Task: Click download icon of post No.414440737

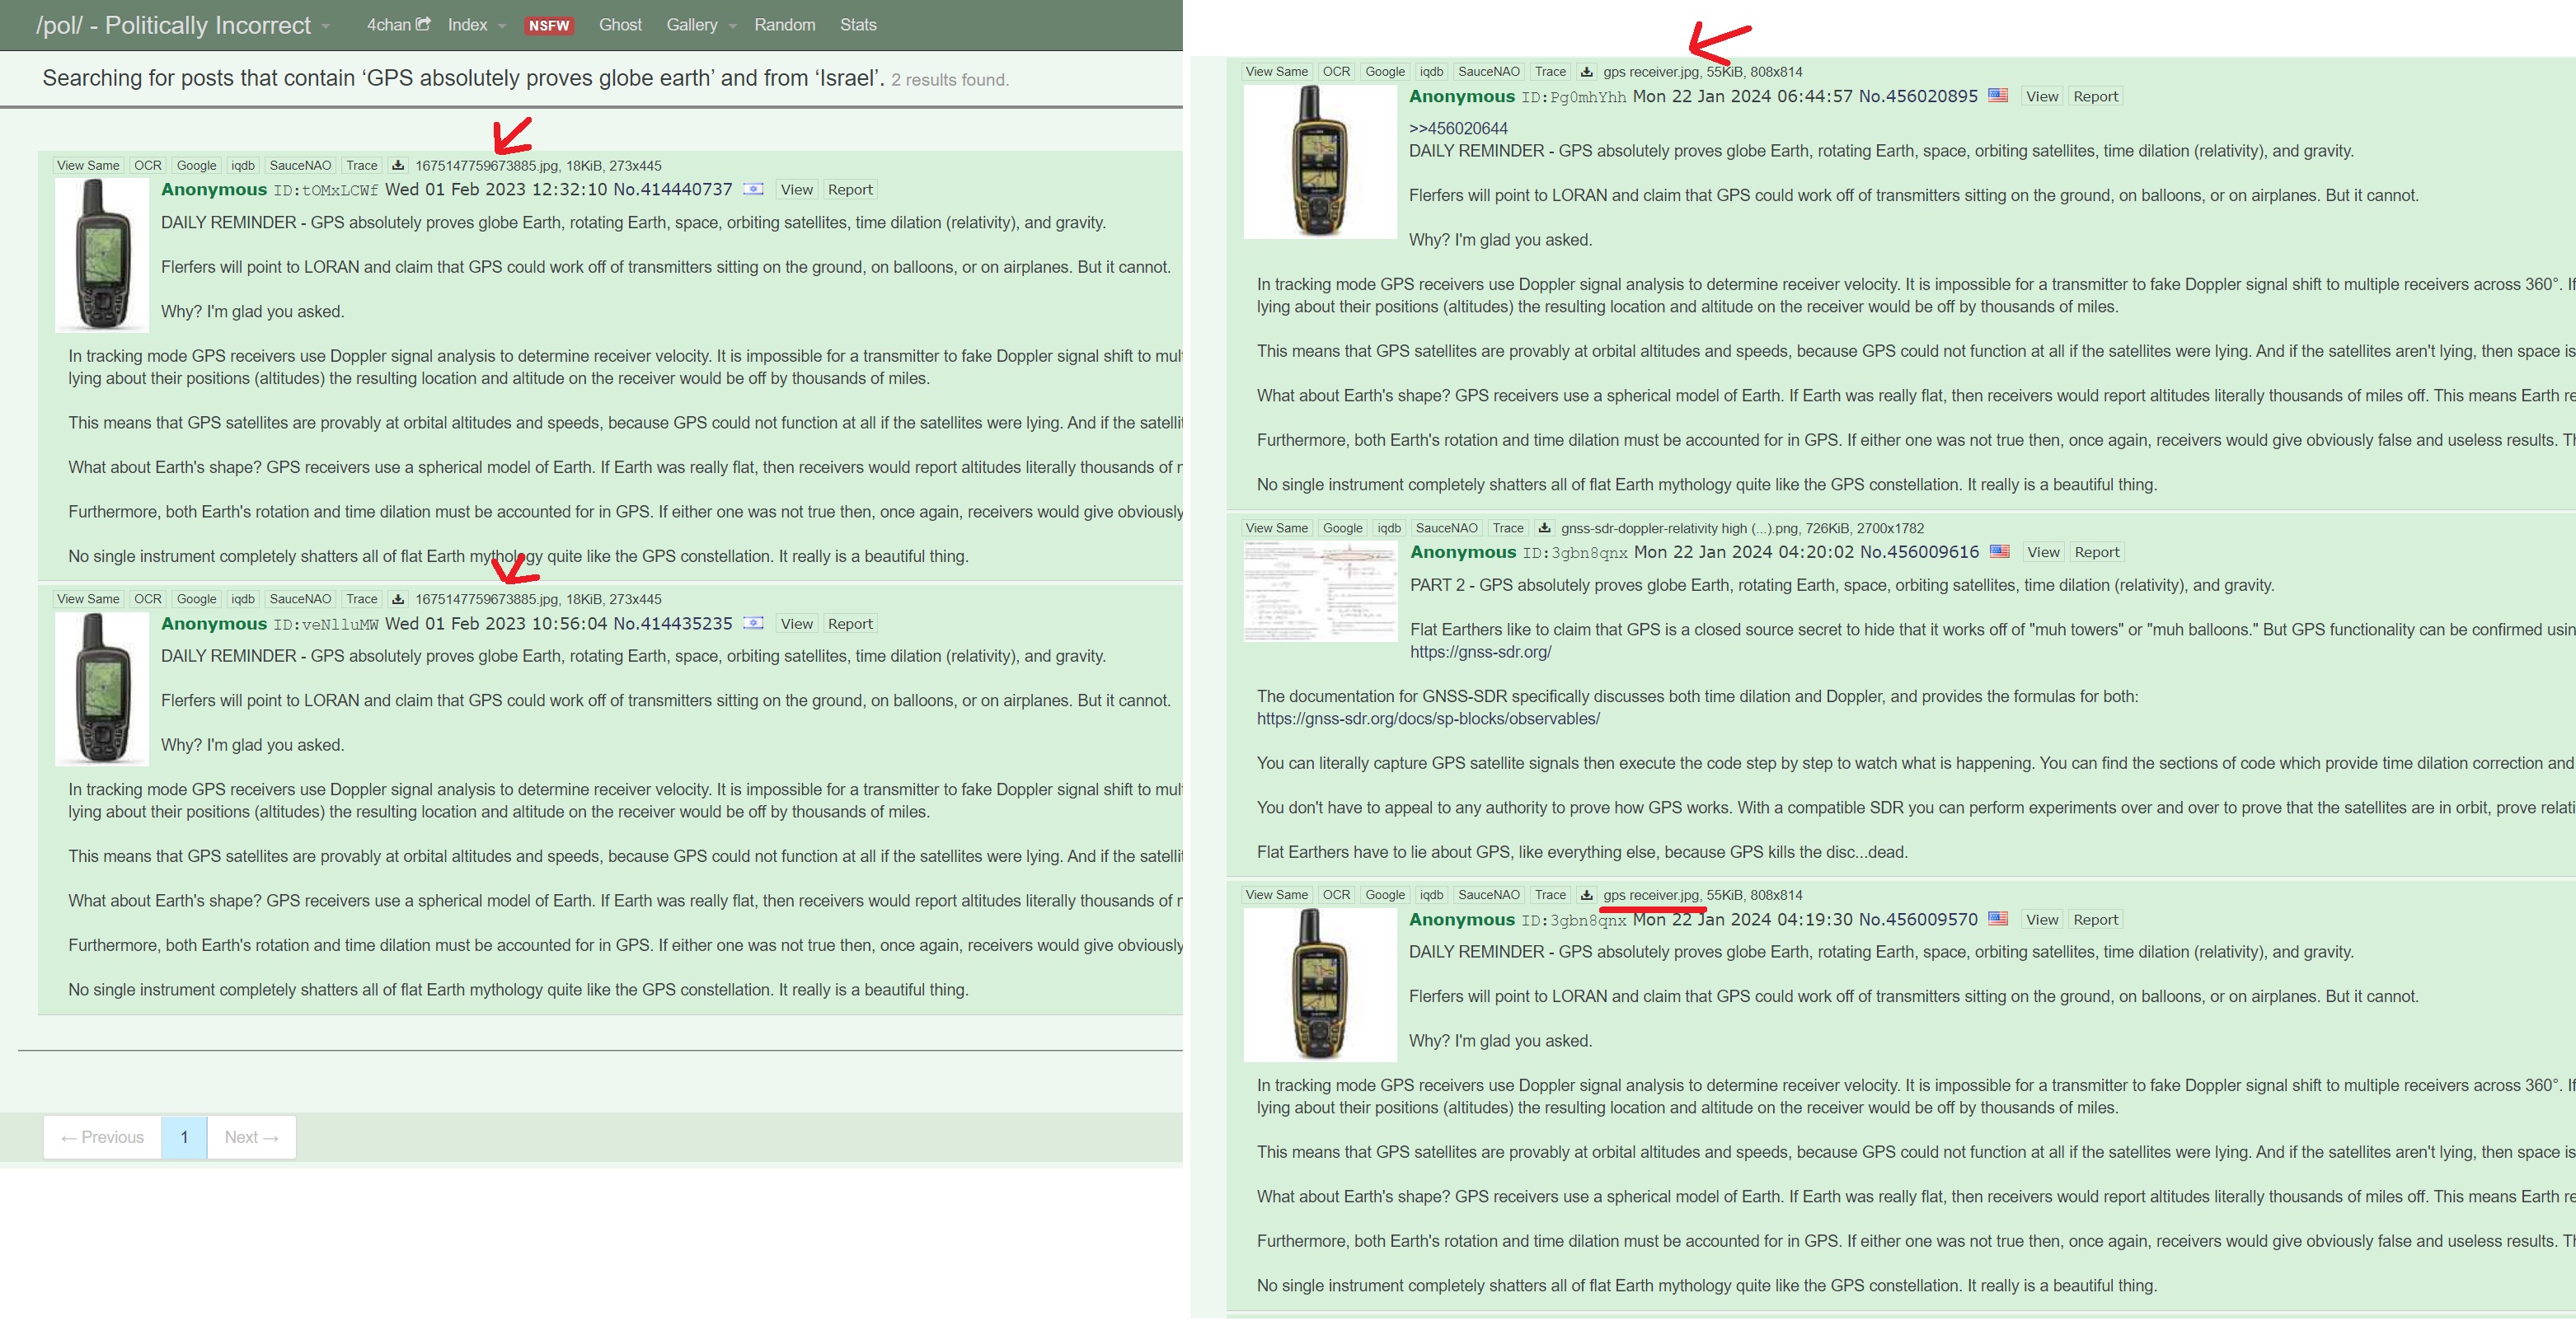Action: 398,166
